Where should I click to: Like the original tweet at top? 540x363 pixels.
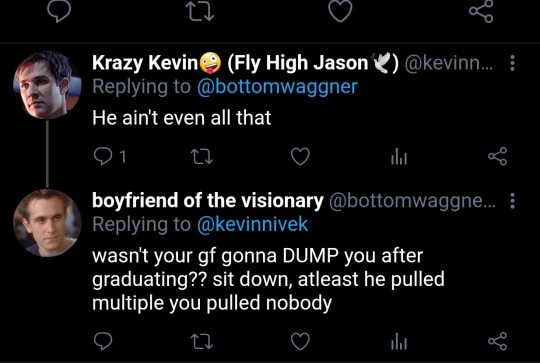coord(340,11)
